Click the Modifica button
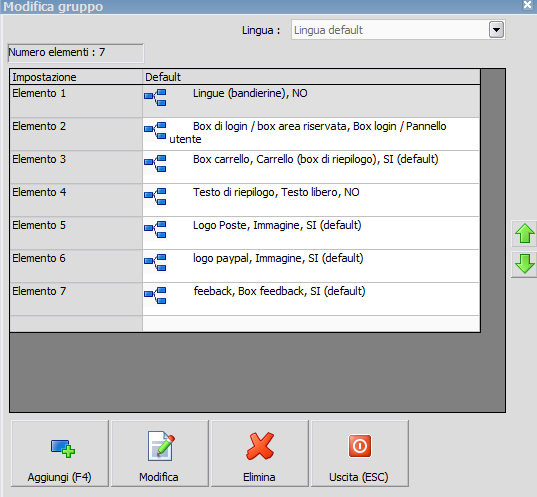This screenshot has width=537, height=497. coord(160,453)
